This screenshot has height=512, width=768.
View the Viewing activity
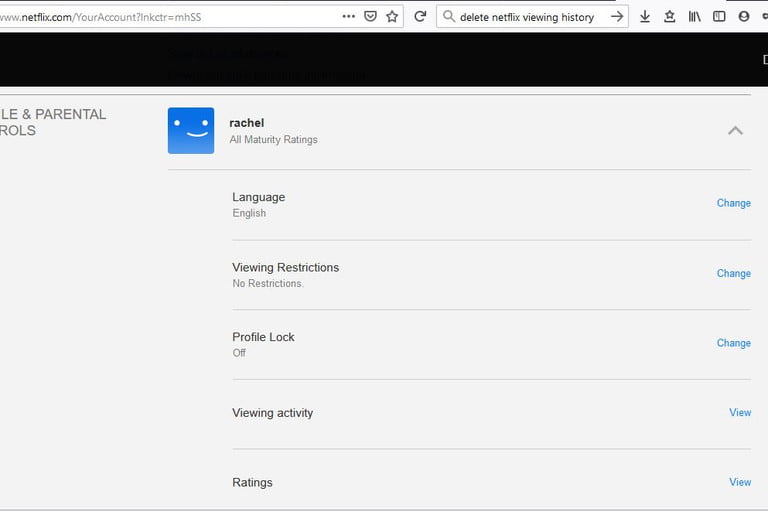click(x=740, y=413)
